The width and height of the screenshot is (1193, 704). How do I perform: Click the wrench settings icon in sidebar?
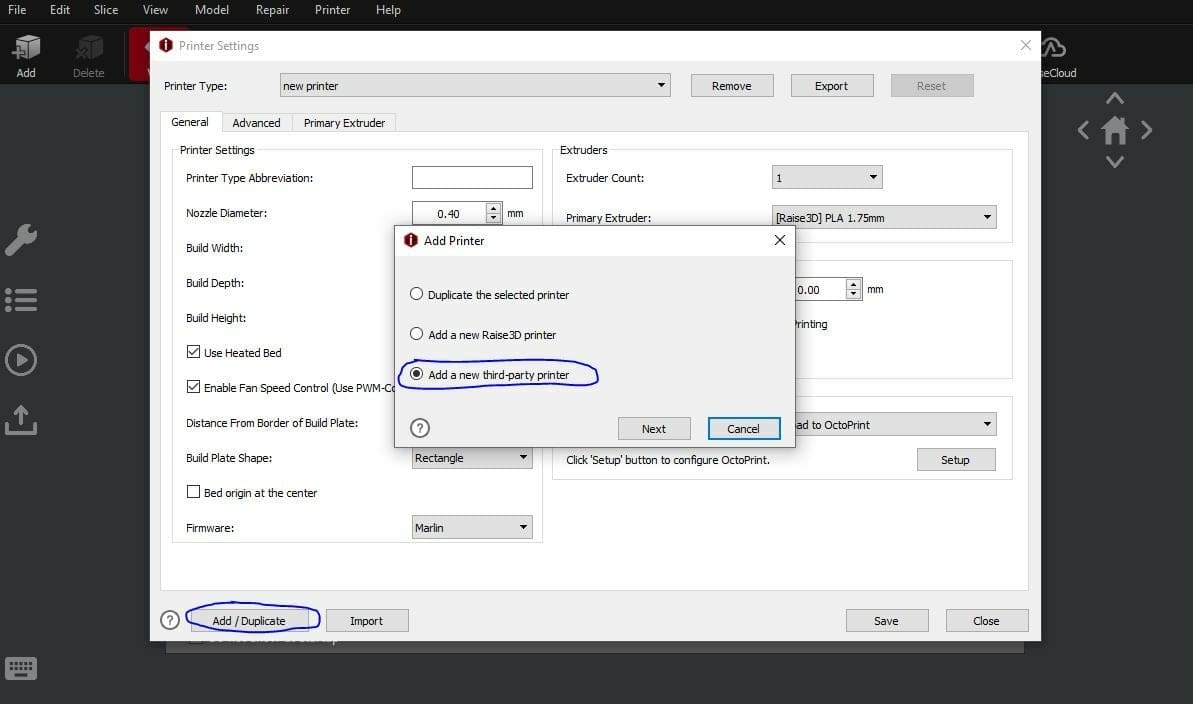21,240
